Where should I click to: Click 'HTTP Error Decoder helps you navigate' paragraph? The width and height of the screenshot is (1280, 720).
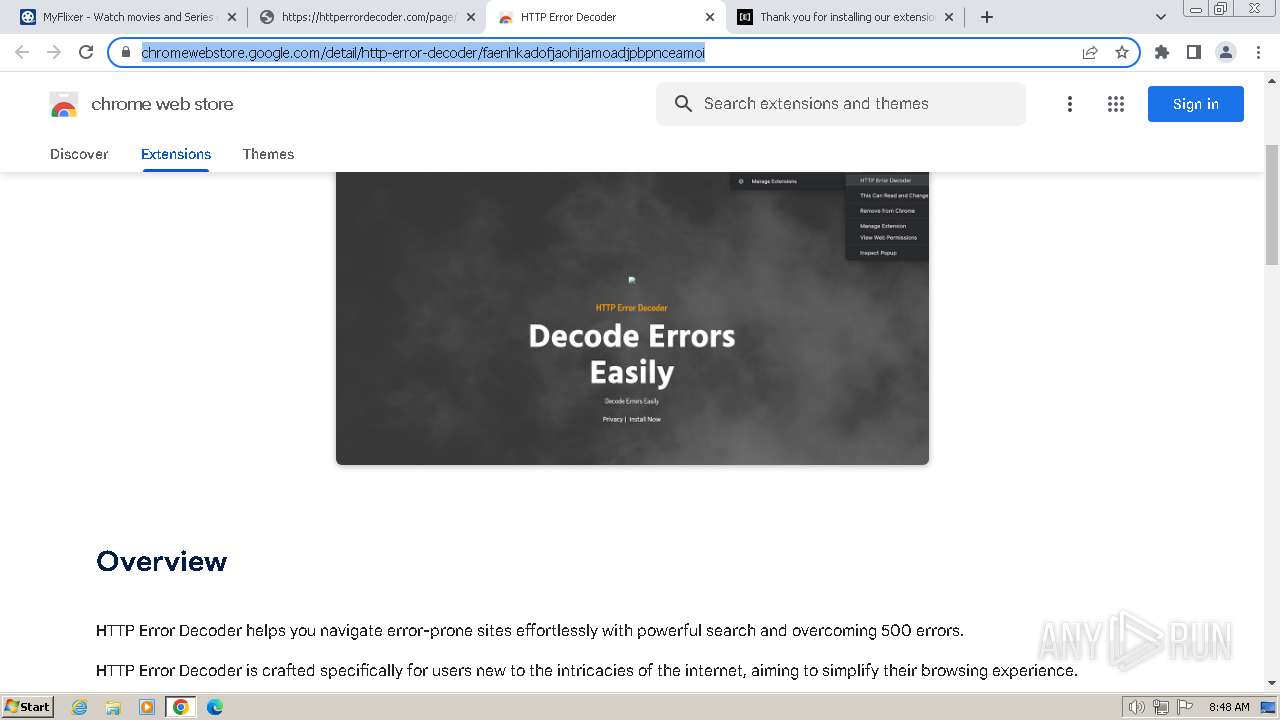click(x=530, y=631)
